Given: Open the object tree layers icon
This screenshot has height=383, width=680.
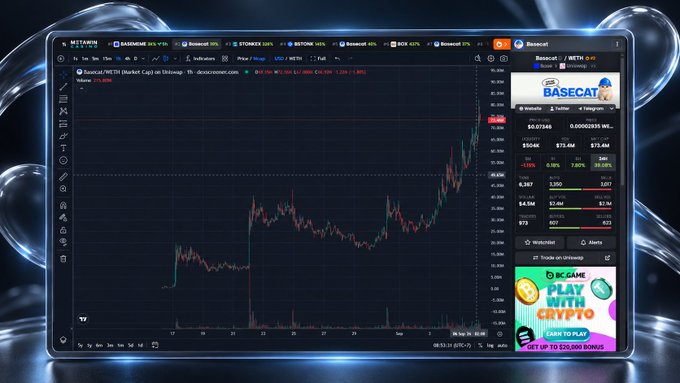Looking at the screenshot, I should click(63, 340).
